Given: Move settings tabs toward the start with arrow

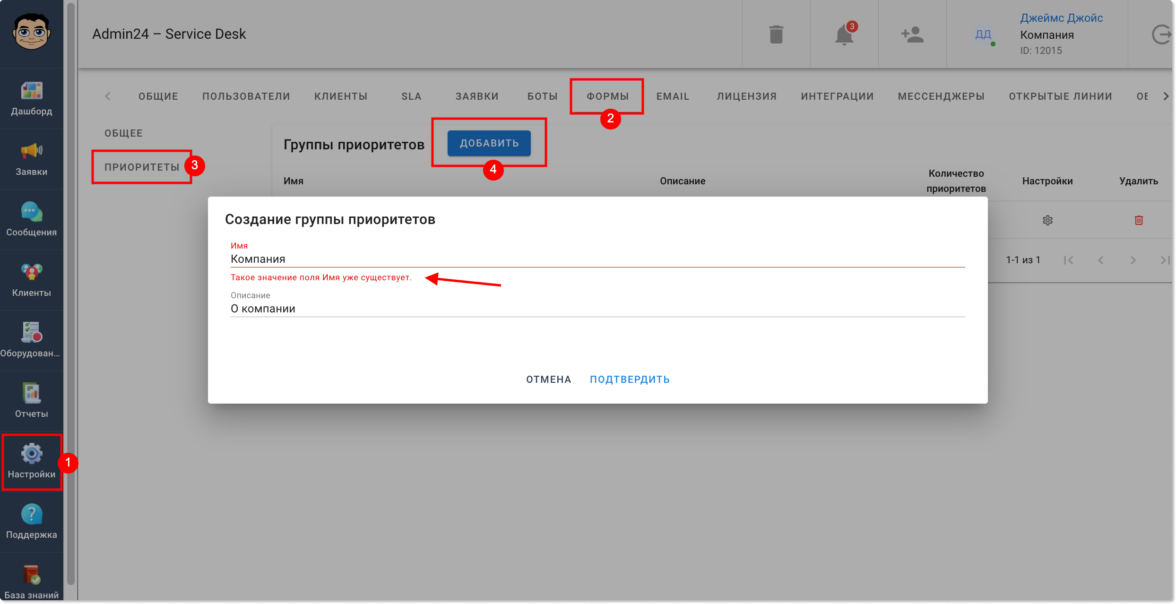Looking at the screenshot, I should tap(108, 96).
